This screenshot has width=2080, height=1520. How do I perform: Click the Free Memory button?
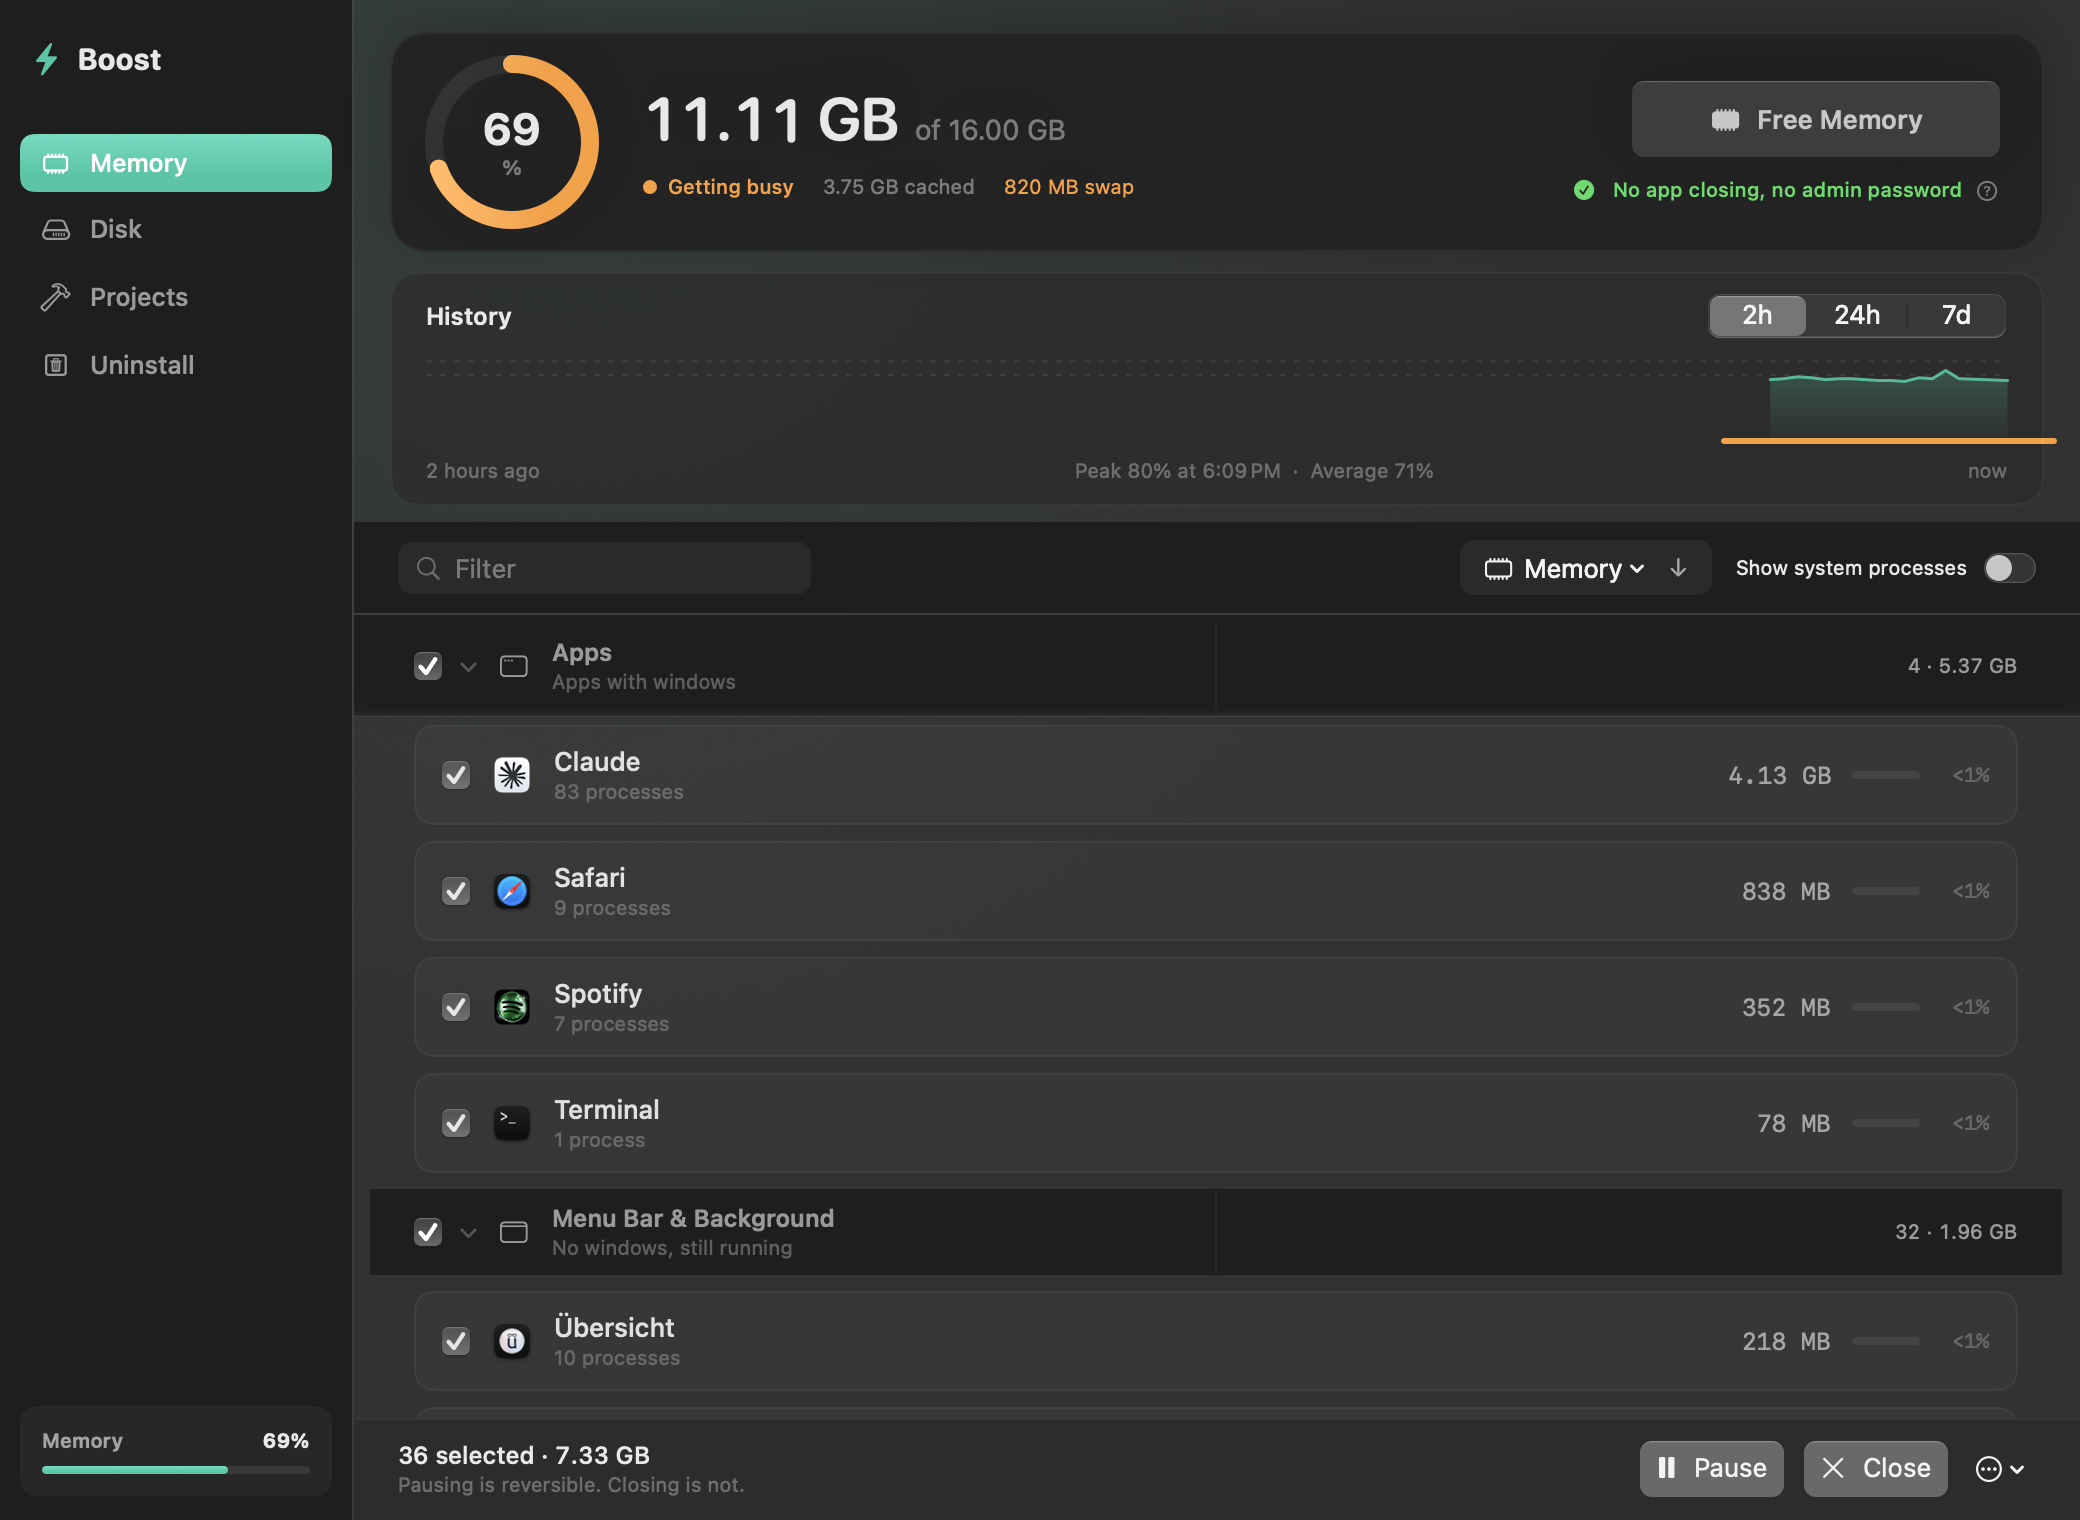click(1815, 119)
